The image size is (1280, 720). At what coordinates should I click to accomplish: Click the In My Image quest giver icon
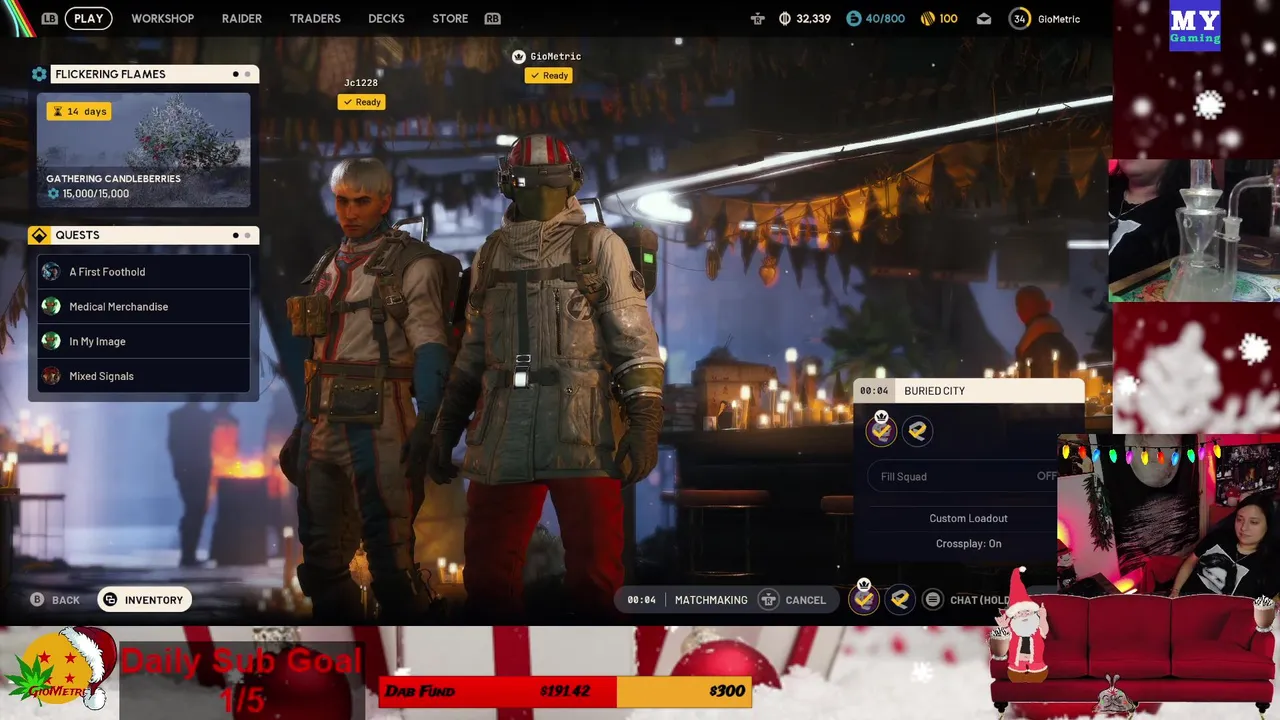click(x=51, y=341)
